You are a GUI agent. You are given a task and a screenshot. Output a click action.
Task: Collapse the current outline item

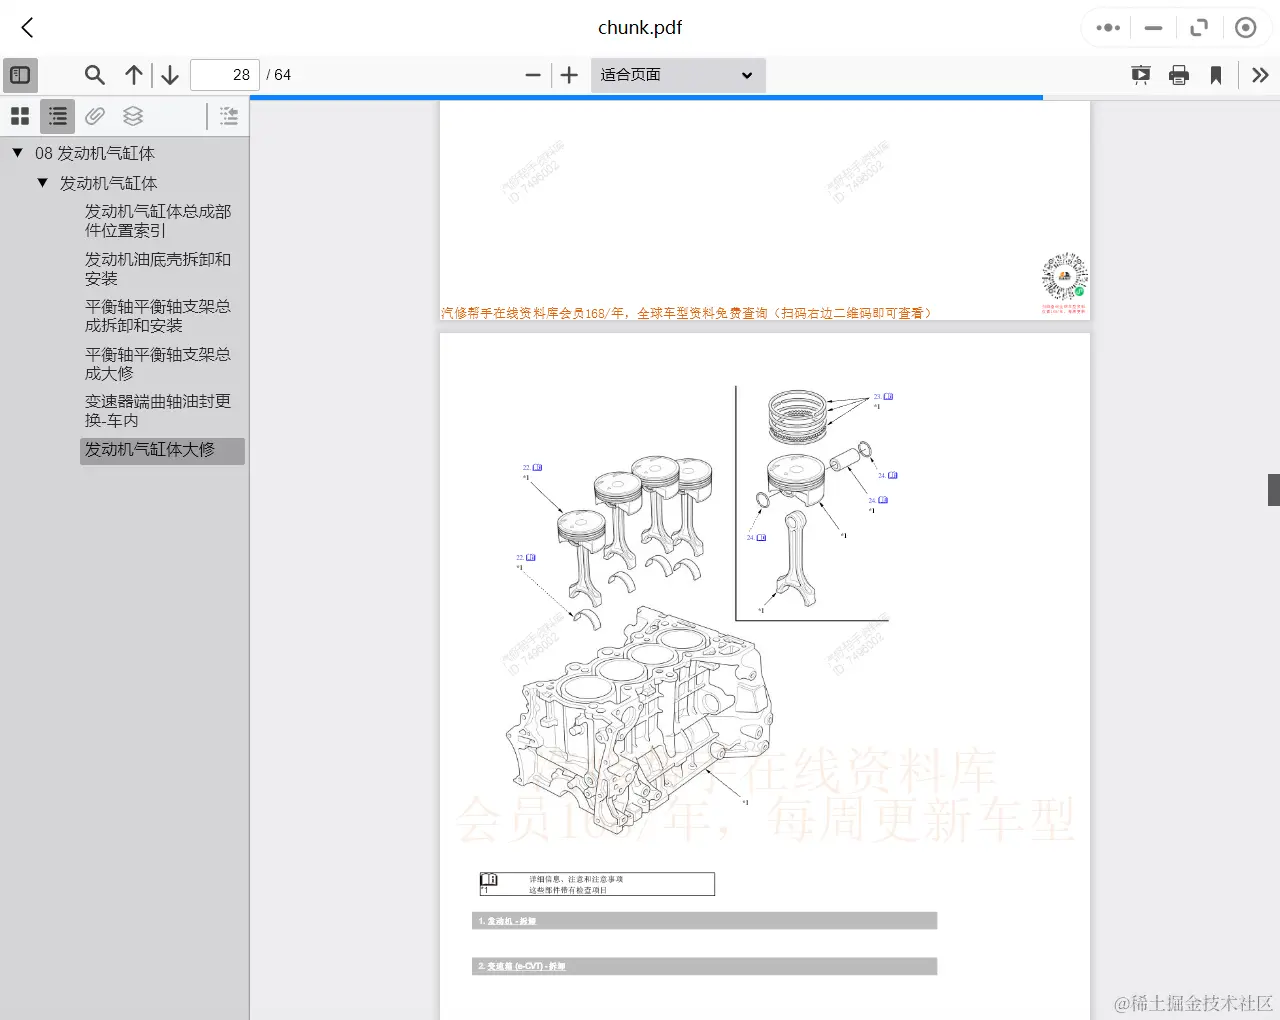(228, 116)
